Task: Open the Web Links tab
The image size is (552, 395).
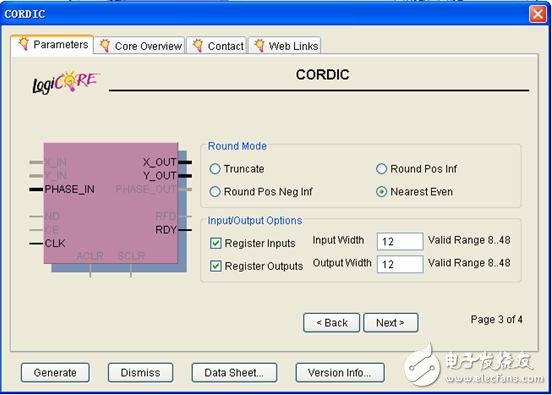Action: (x=285, y=46)
